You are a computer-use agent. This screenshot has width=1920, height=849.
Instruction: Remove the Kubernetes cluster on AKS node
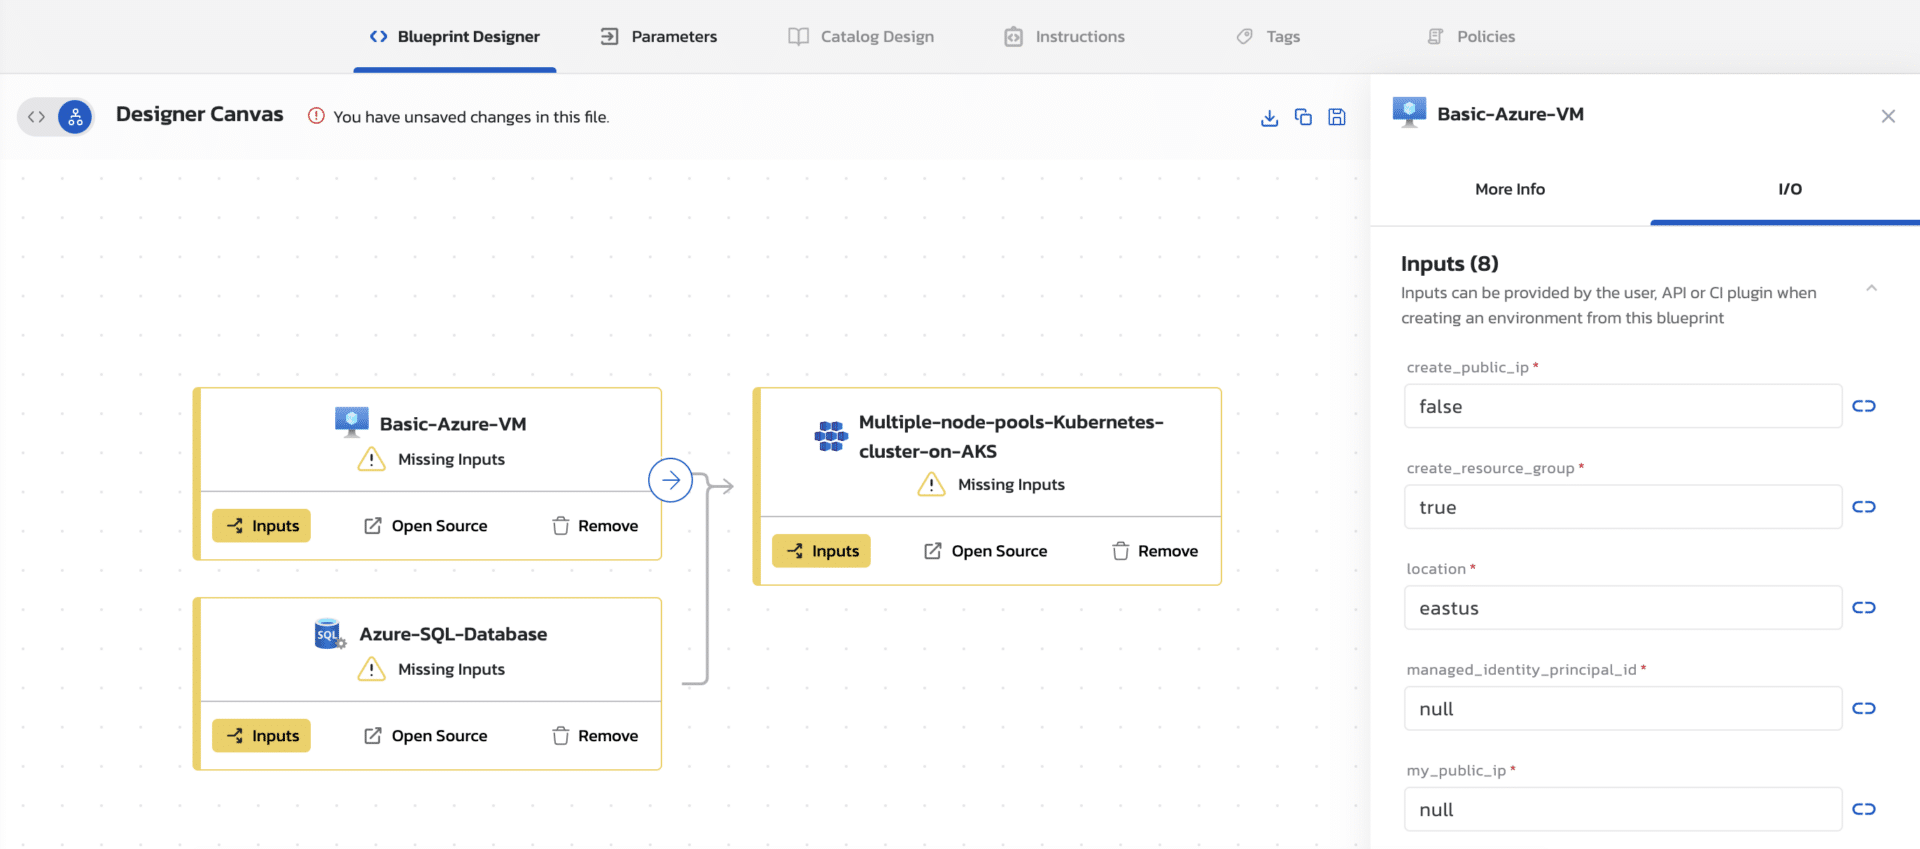tap(1155, 551)
